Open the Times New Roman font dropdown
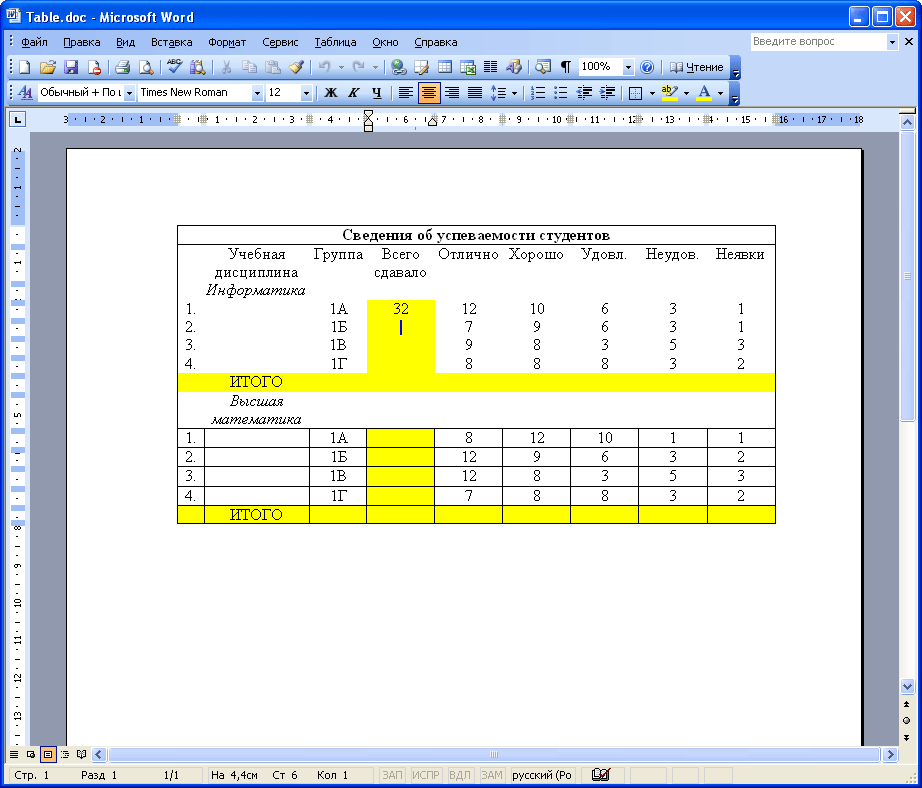The height and width of the screenshot is (788, 922). point(257,93)
